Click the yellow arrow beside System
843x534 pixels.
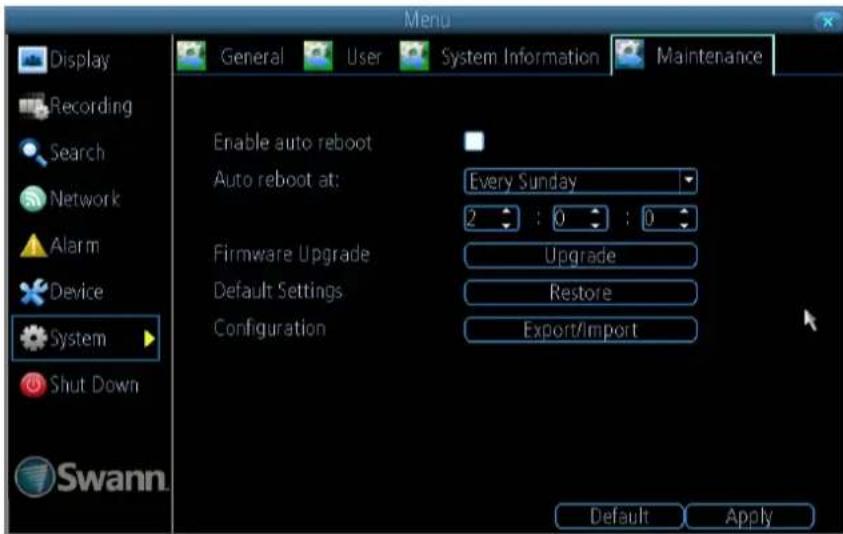pyautogui.click(x=149, y=339)
